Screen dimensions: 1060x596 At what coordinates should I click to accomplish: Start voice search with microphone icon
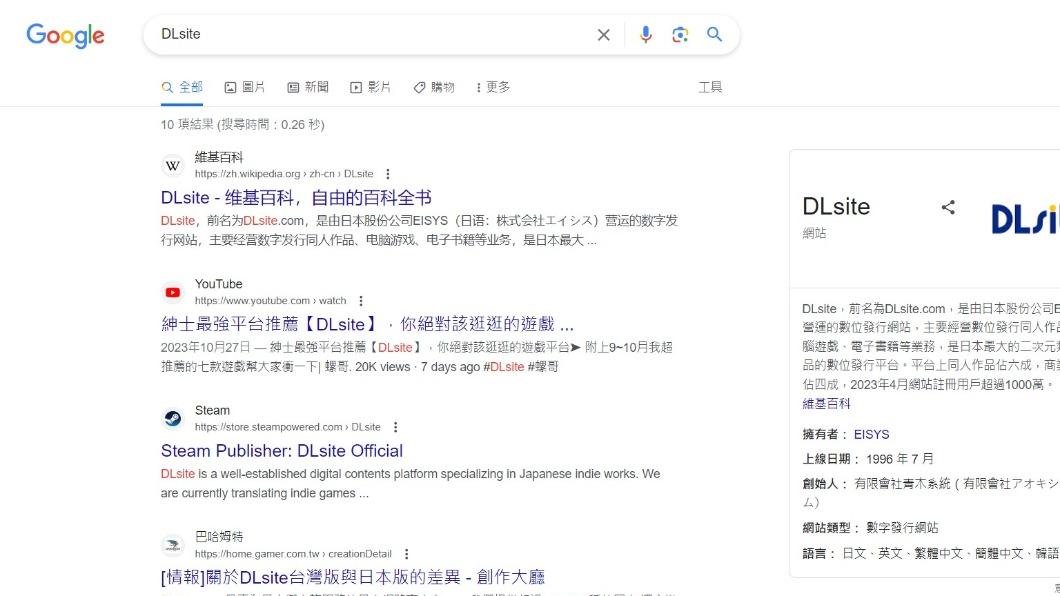click(646, 34)
